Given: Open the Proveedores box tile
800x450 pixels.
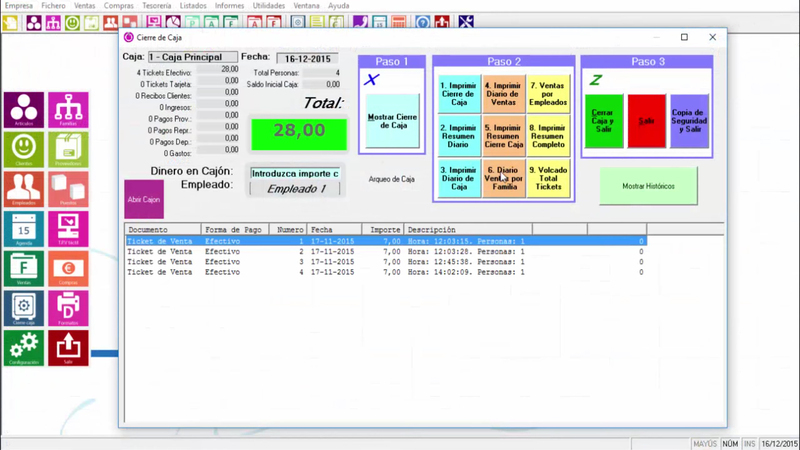Looking at the screenshot, I should tap(68, 149).
